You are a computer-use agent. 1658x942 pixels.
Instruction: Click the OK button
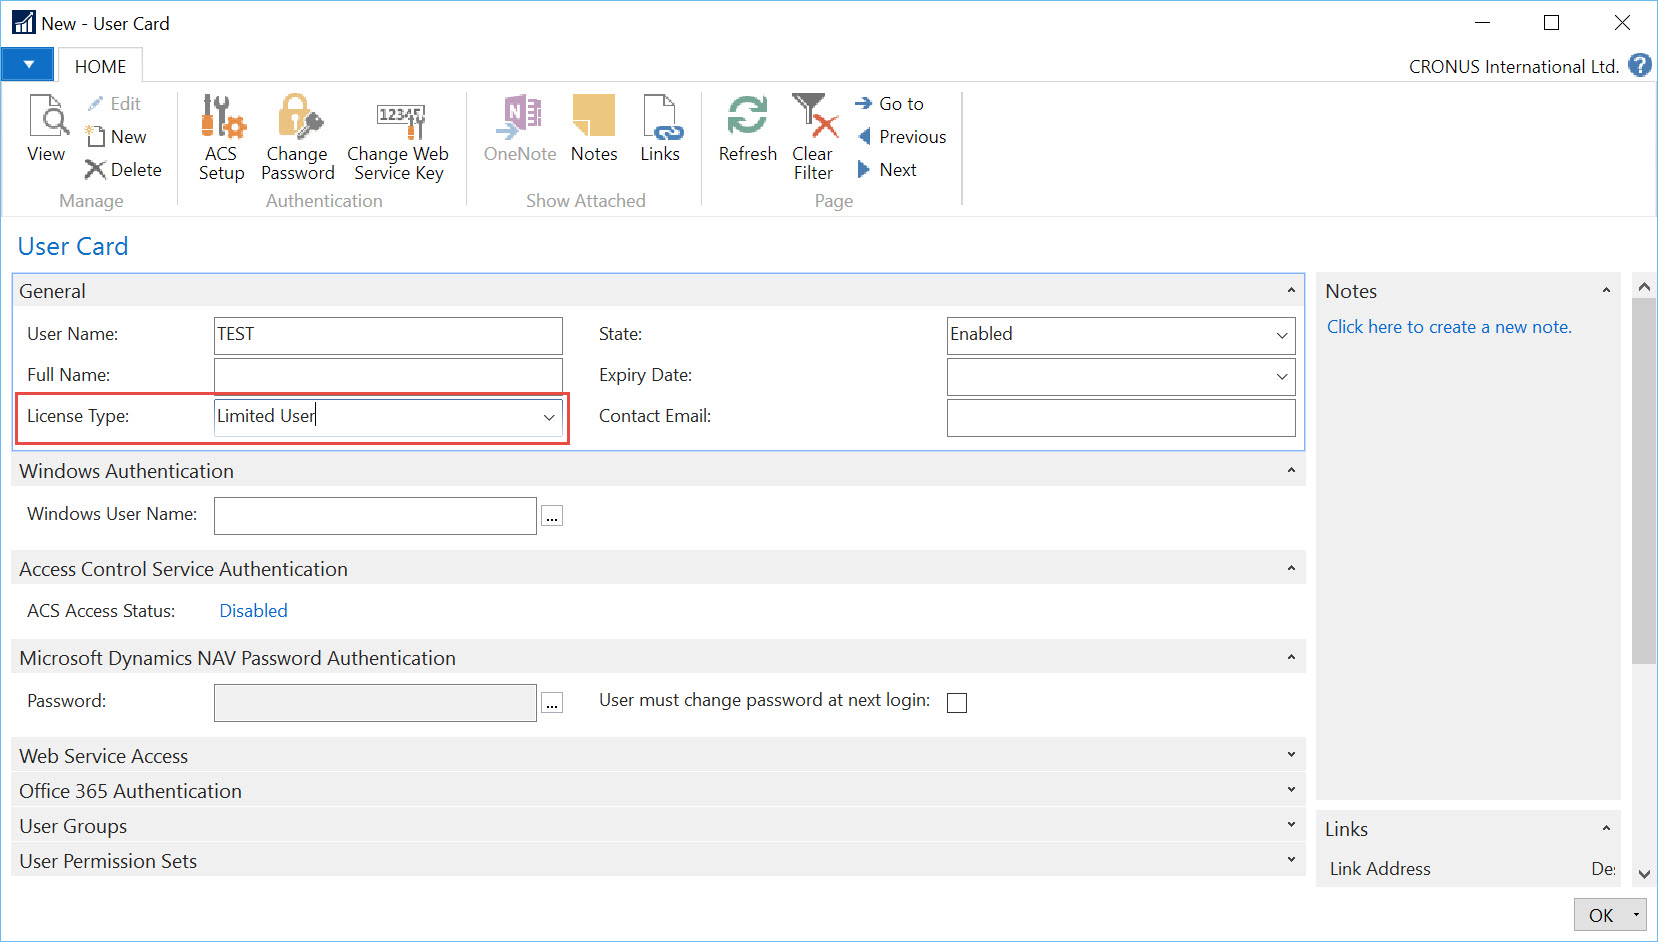pos(1600,915)
